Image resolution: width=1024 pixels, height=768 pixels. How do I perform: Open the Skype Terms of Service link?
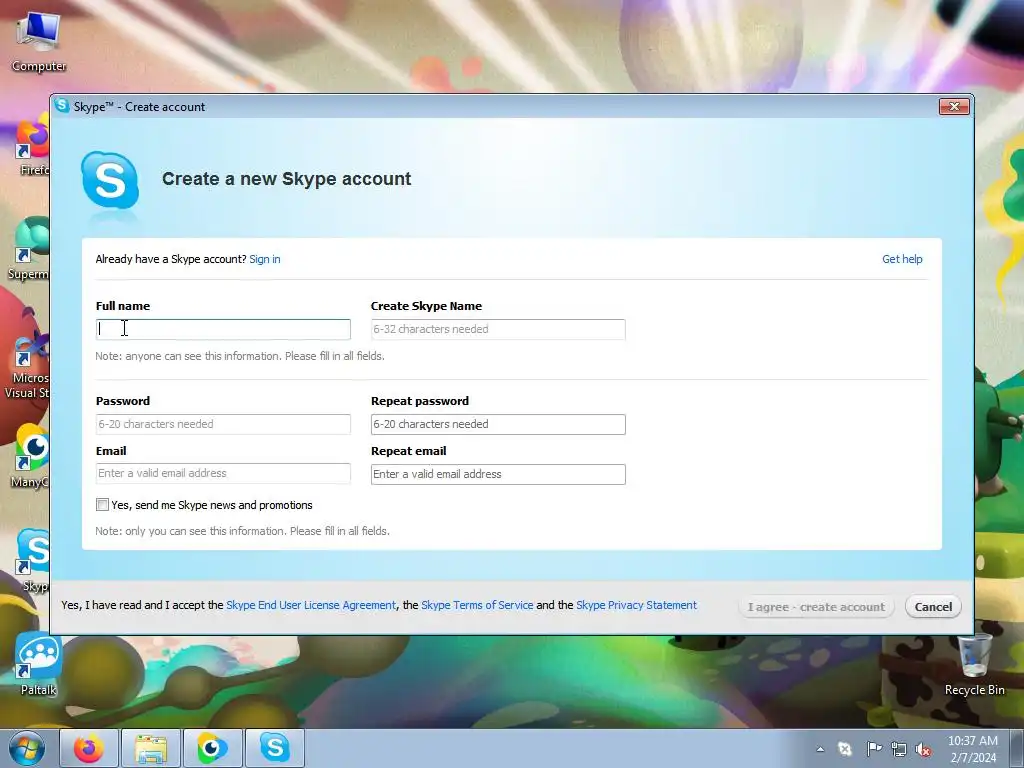click(477, 605)
